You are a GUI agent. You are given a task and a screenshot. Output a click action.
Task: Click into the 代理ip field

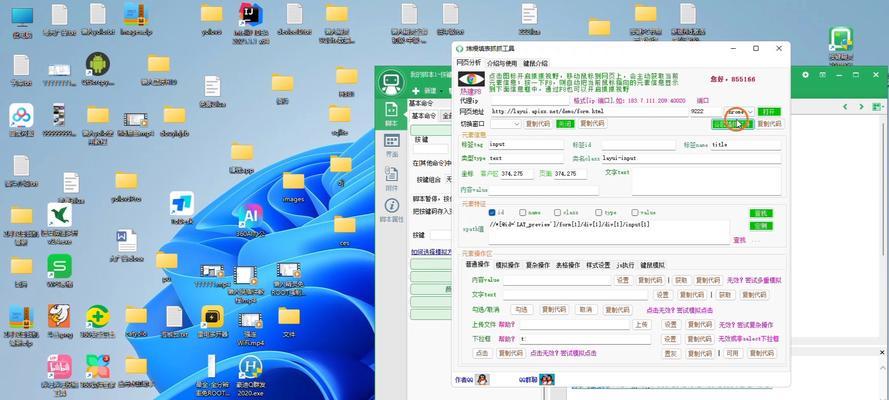(530, 100)
